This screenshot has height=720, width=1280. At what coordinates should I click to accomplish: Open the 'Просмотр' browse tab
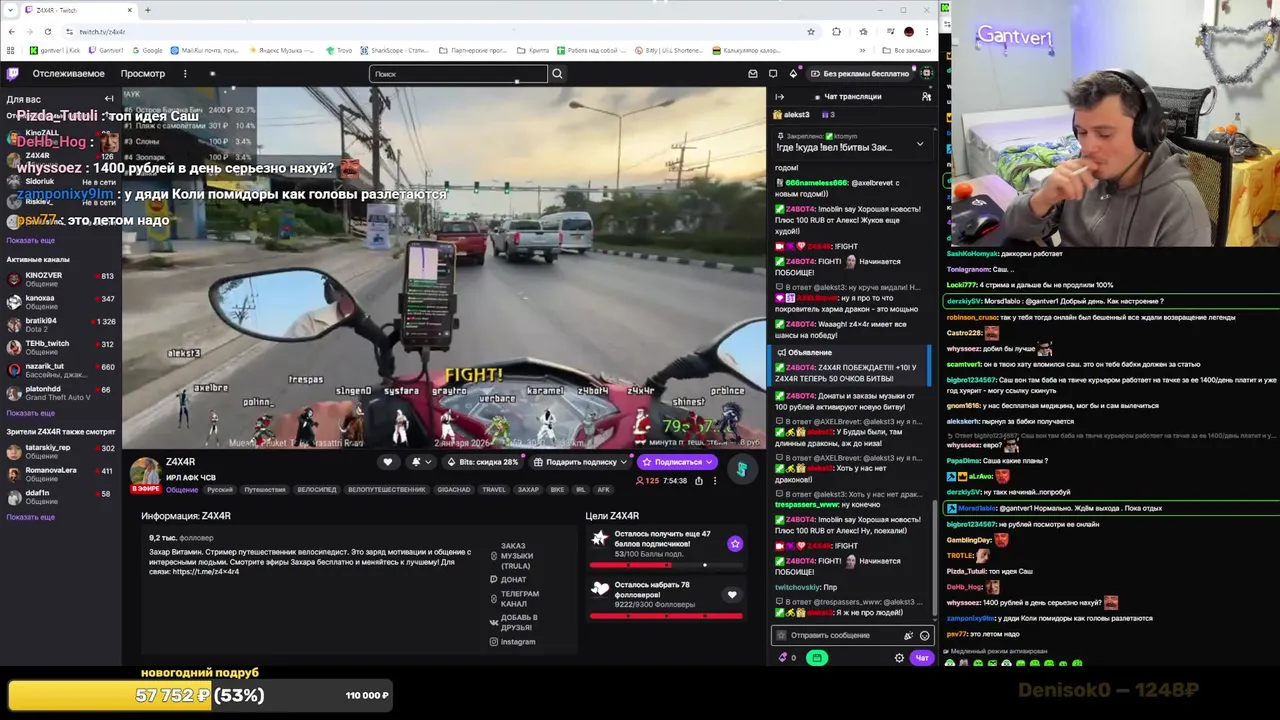(143, 73)
